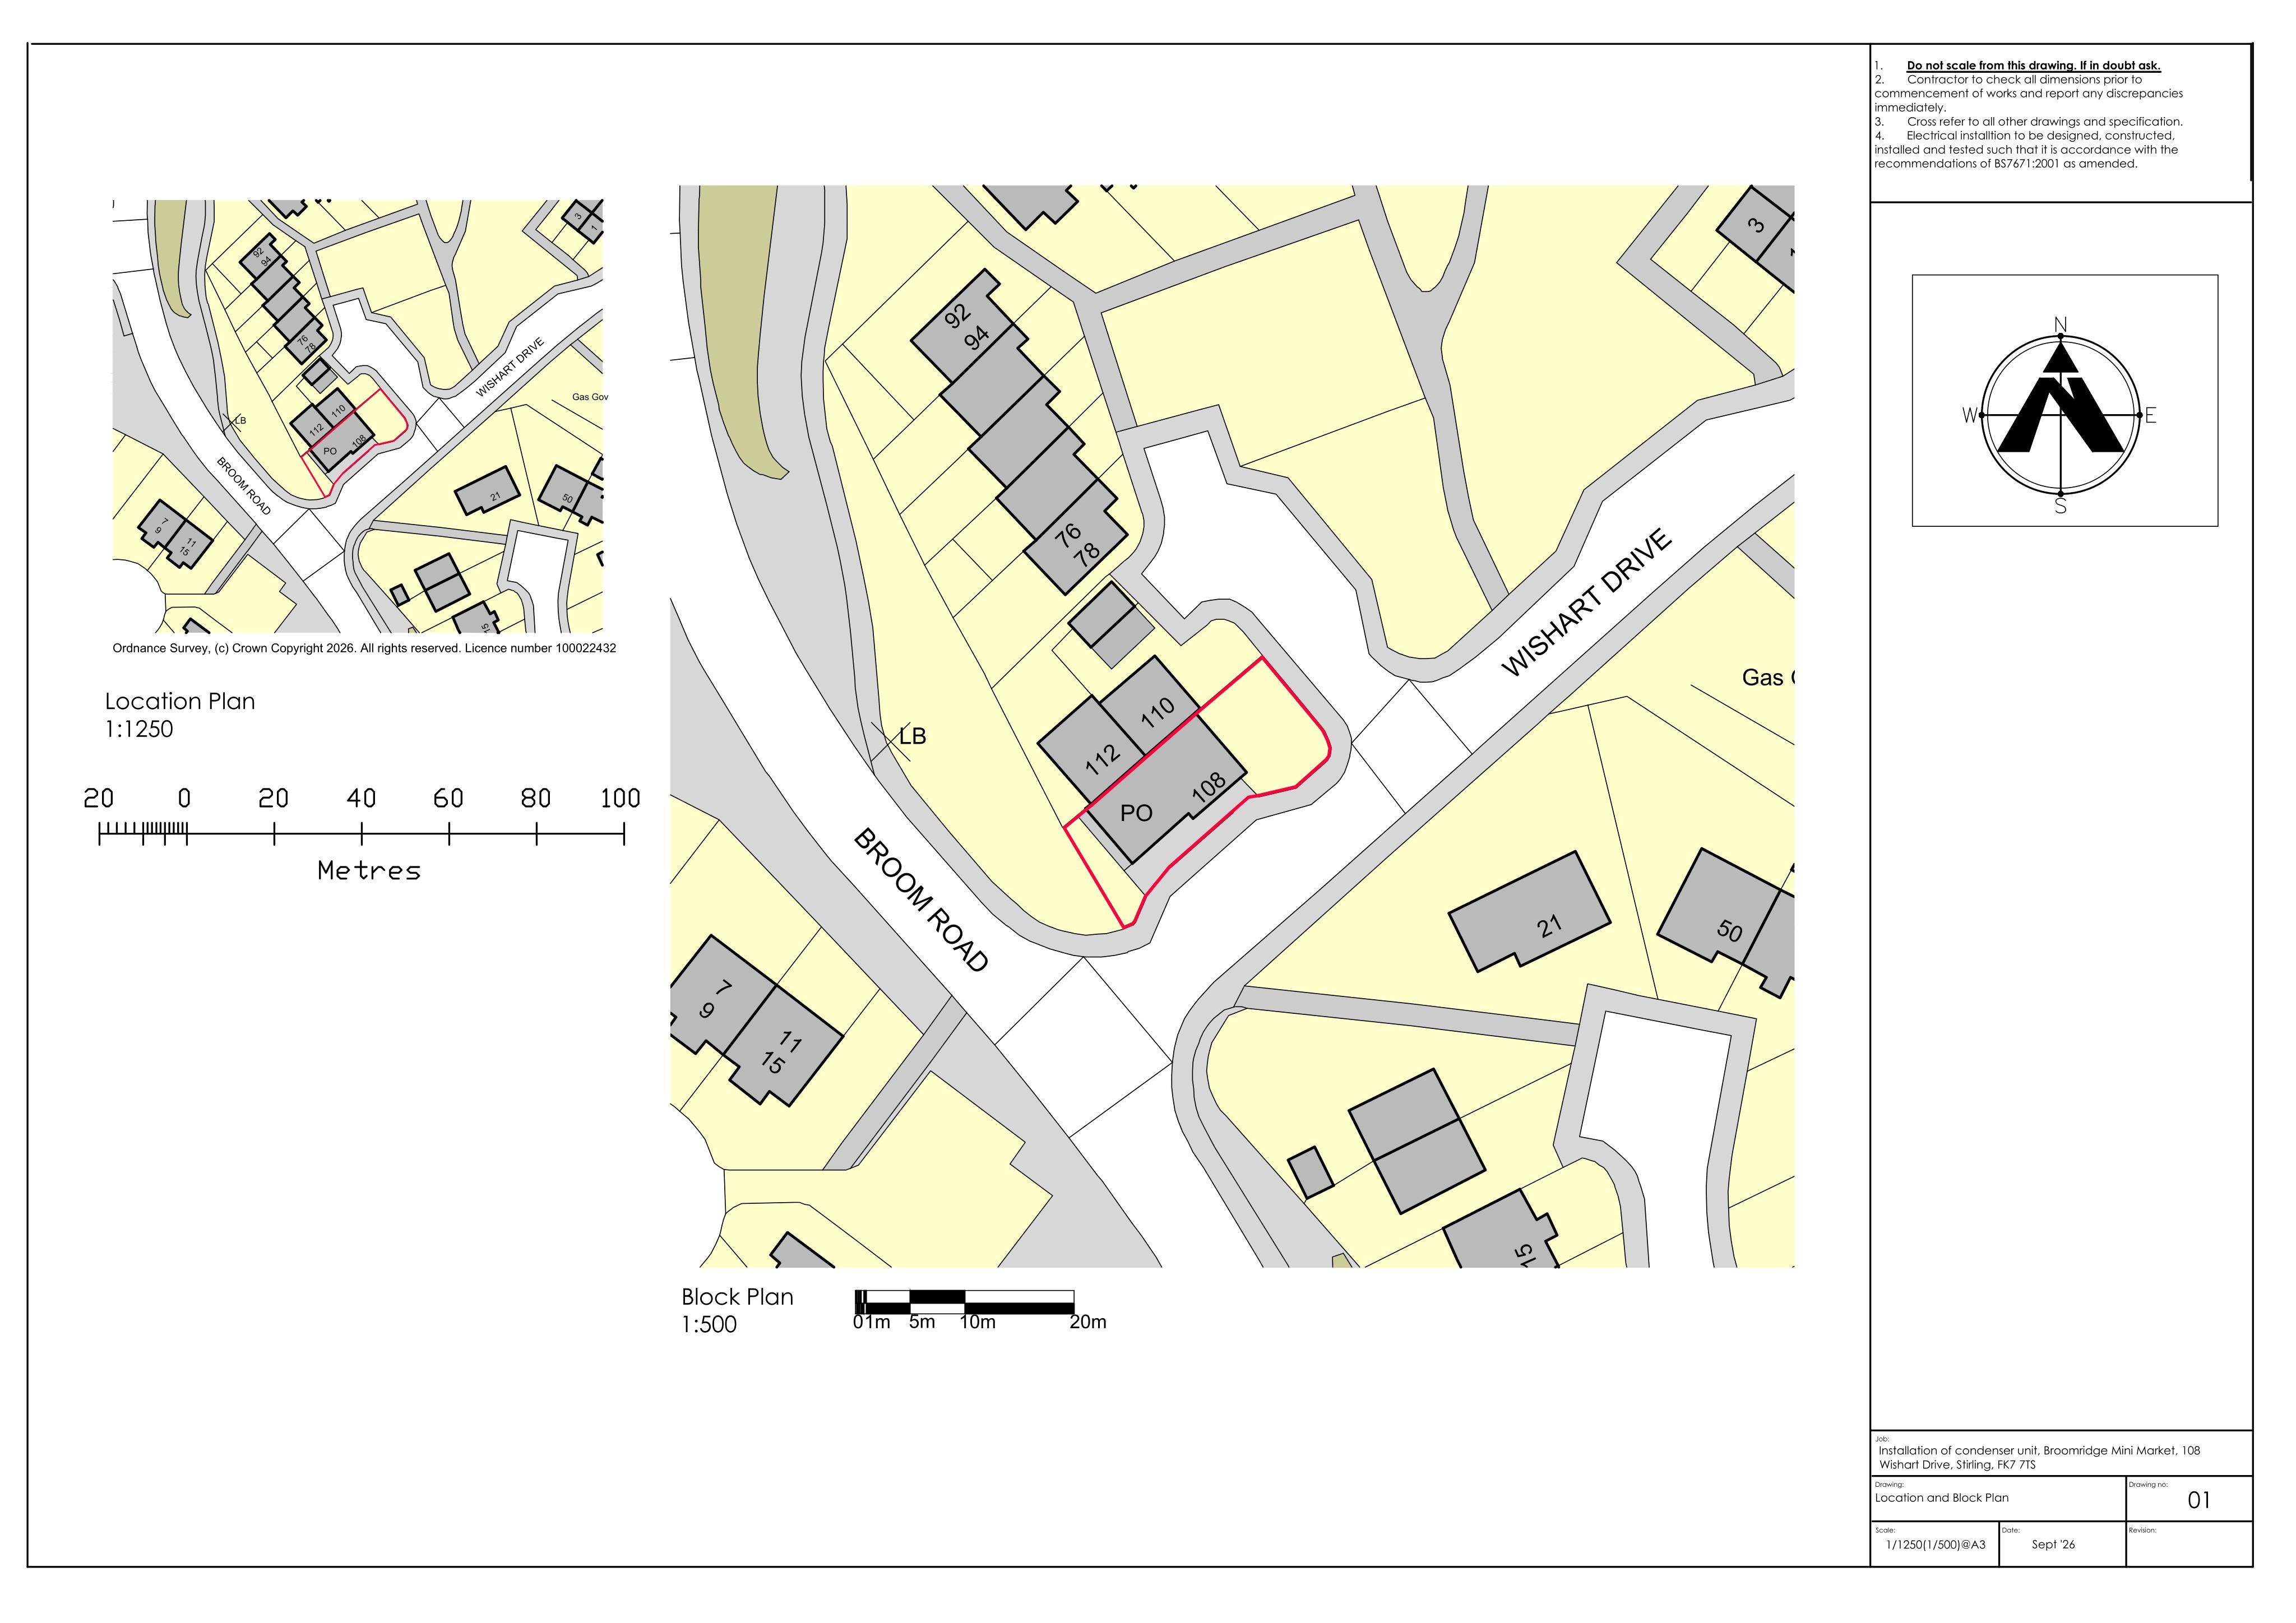Click note 2 'Contractor to check all dimensions'
This screenshot has width=2296, height=1623.
(x=2029, y=93)
